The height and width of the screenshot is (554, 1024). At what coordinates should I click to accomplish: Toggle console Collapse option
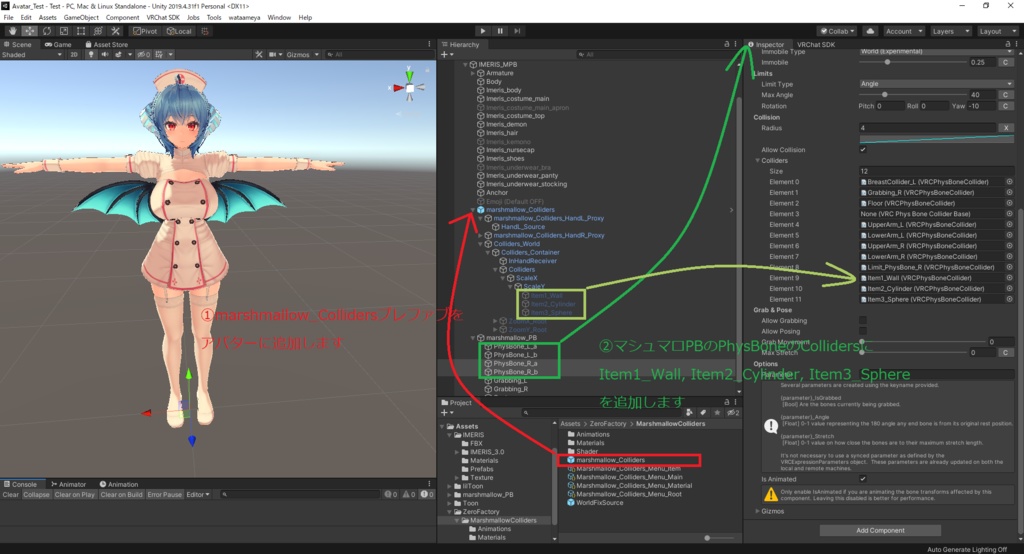[x=37, y=495]
